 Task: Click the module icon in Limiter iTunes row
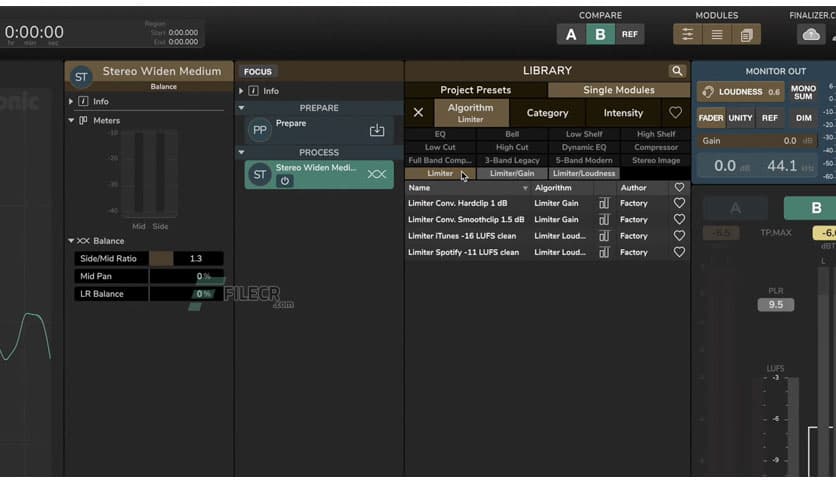(x=604, y=236)
